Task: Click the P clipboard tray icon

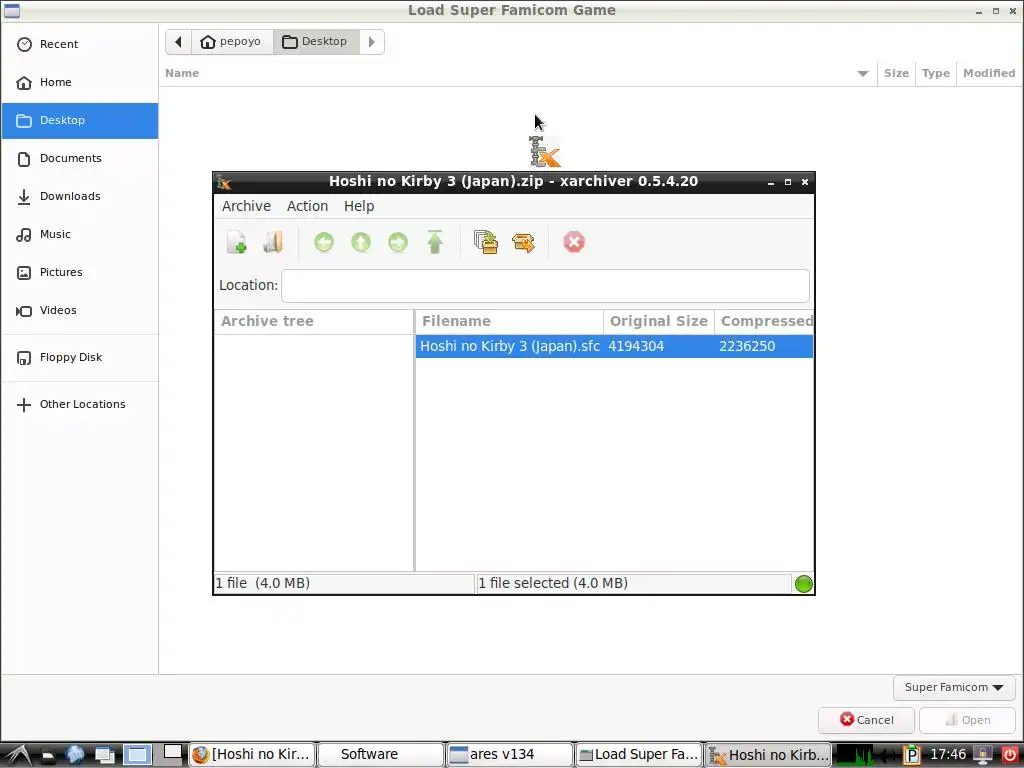Action: click(x=911, y=756)
